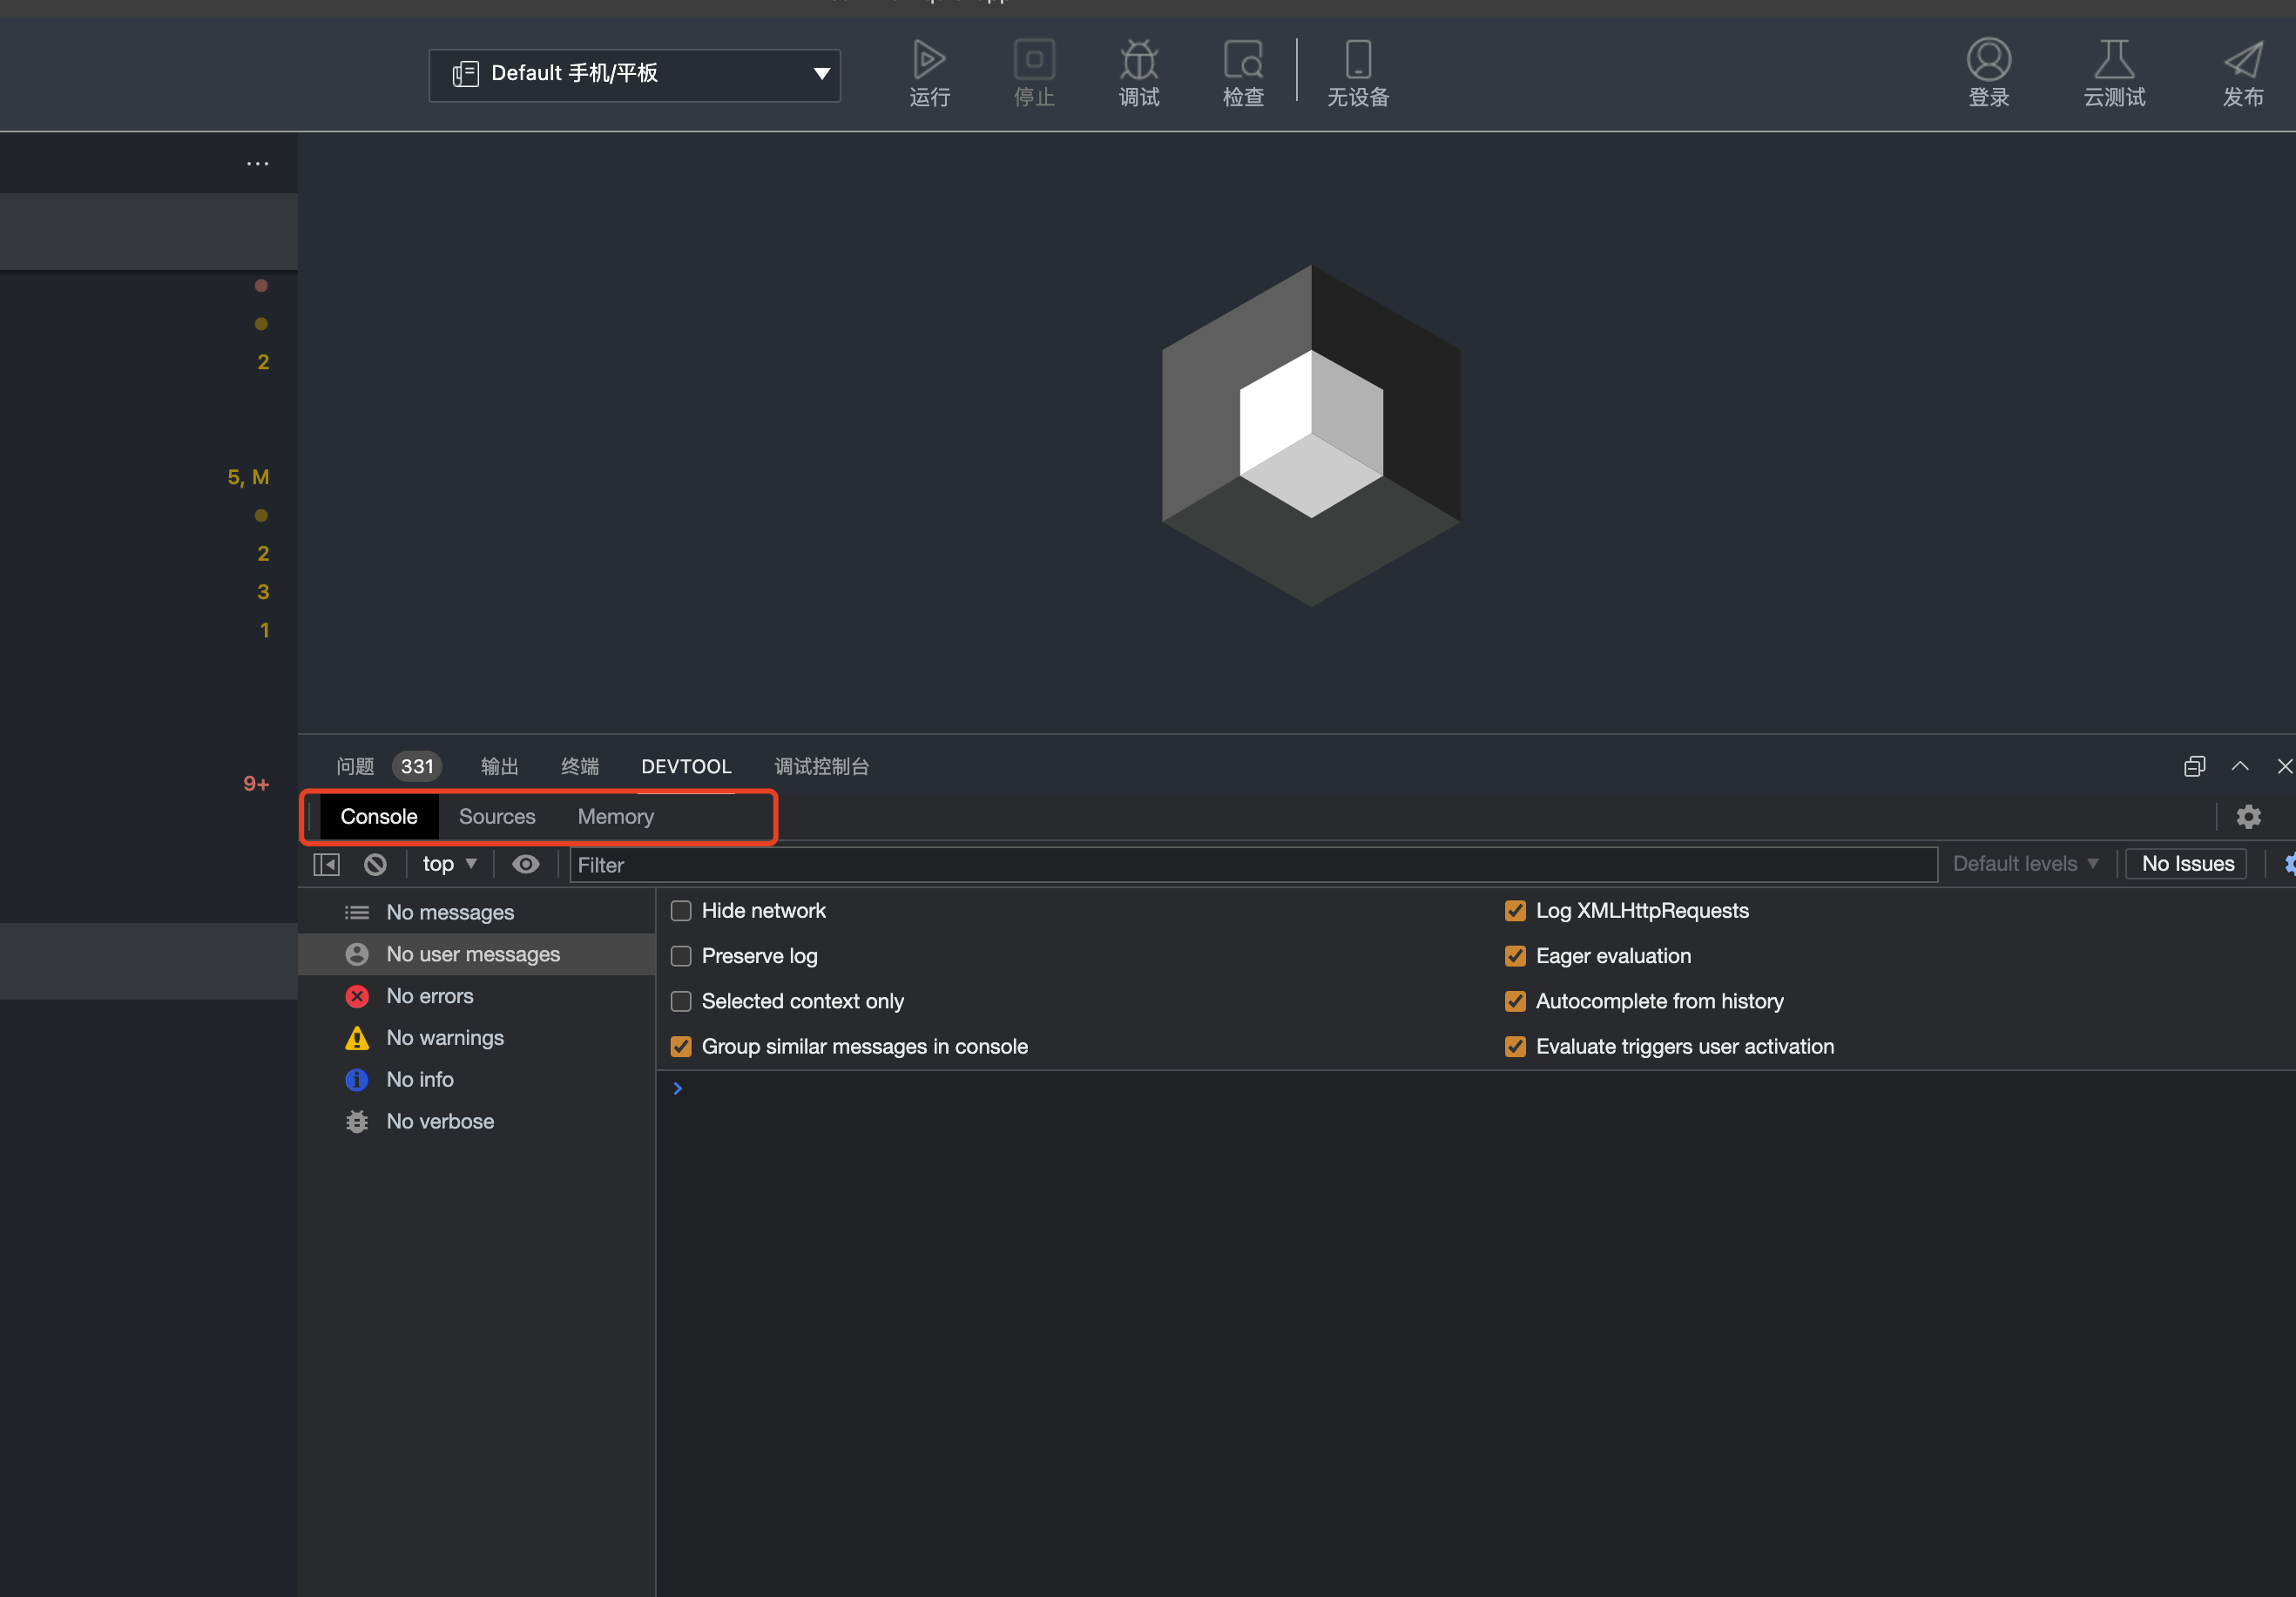Viewport: 2296px width, 1597px height.
Task: Click the 331 problems count badge
Action: click(x=417, y=767)
